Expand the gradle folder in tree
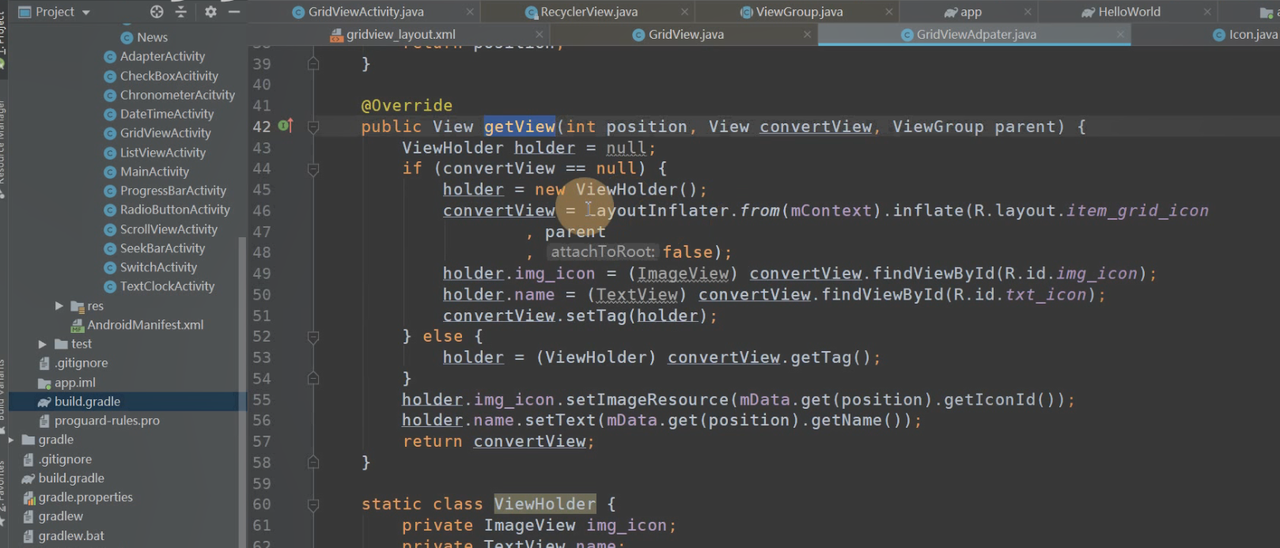The height and width of the screenshot is (548, 1280). pyautogui.click(x=11, y=440)
